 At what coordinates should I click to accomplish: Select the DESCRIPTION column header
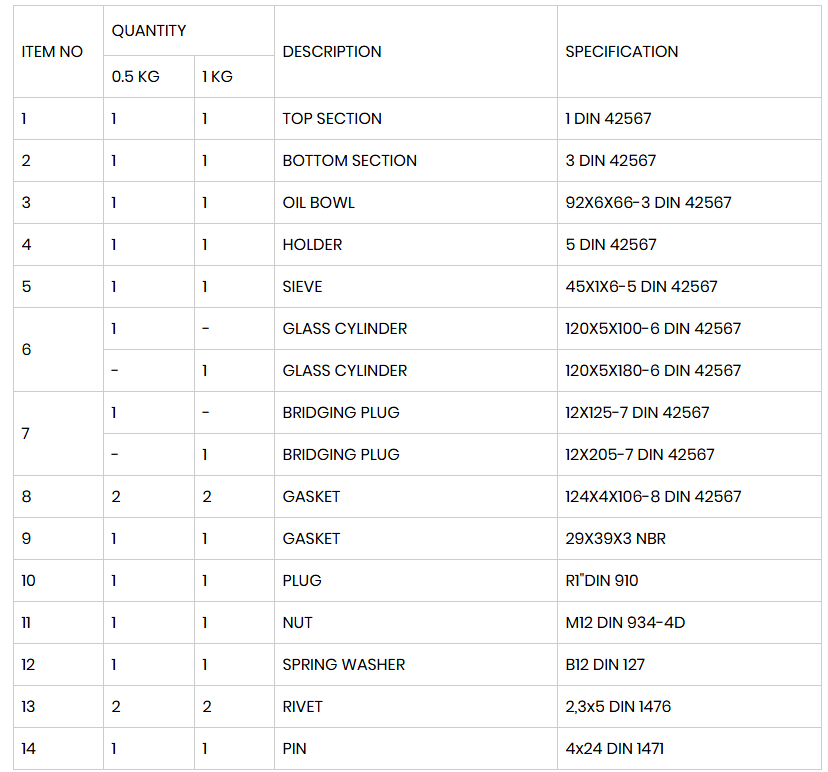pyautogui.click(x=332, y=52)
